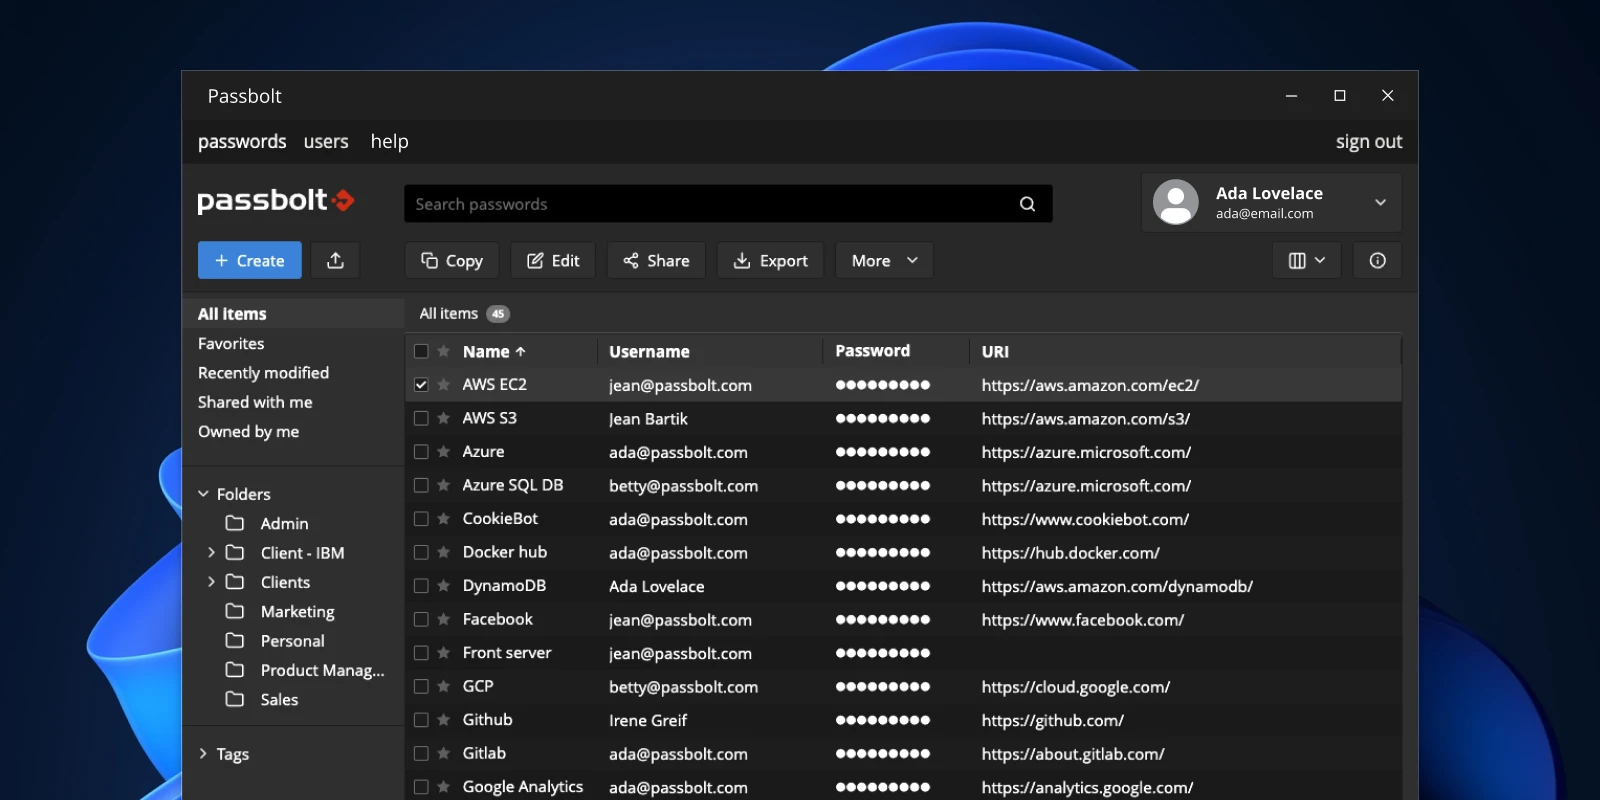Click the Share button
Screen dimensions: 1600x800
tap(656, 260)
